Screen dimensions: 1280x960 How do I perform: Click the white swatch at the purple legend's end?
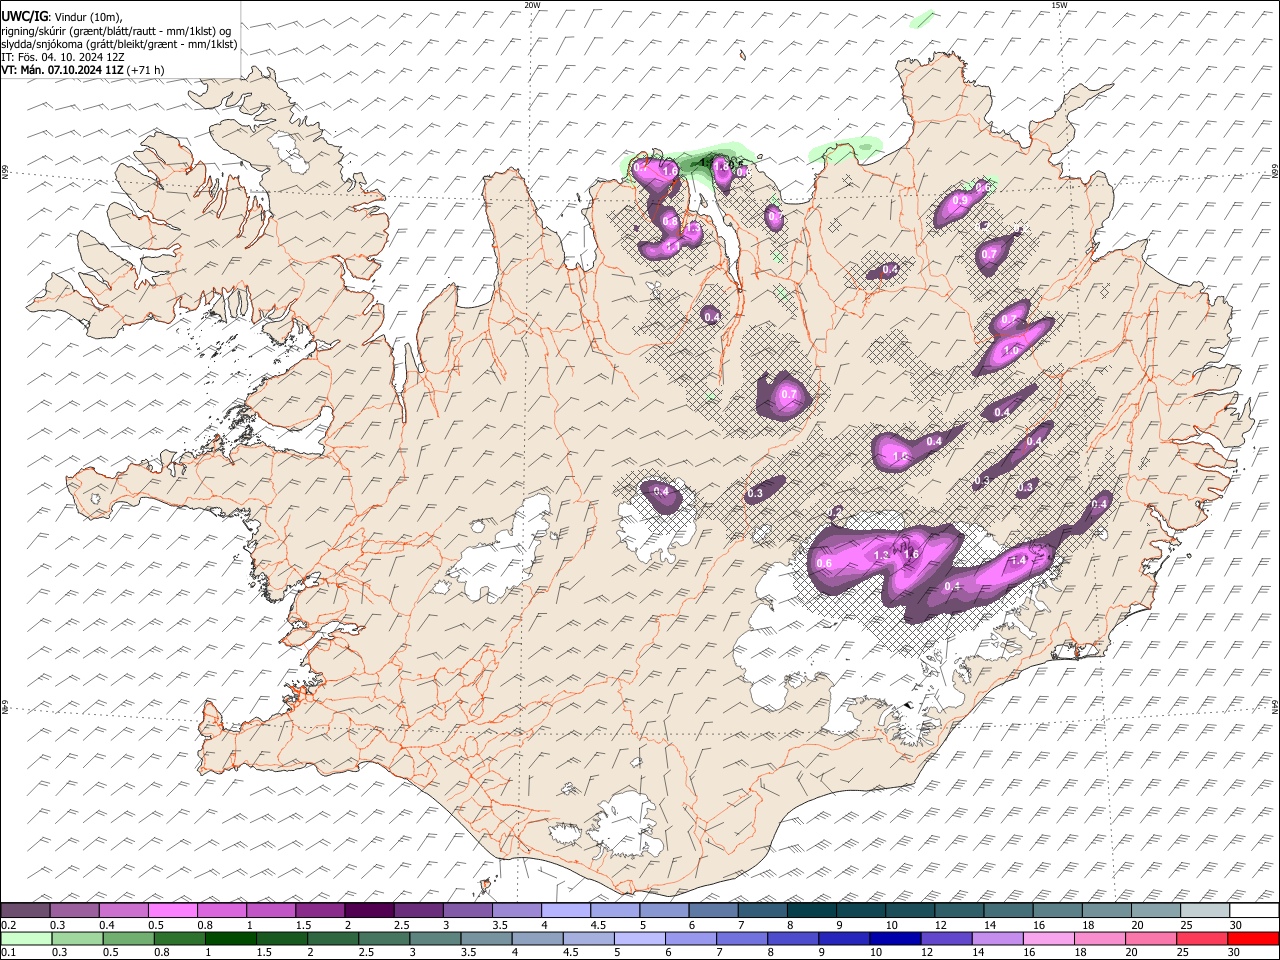pos(1255,911)
